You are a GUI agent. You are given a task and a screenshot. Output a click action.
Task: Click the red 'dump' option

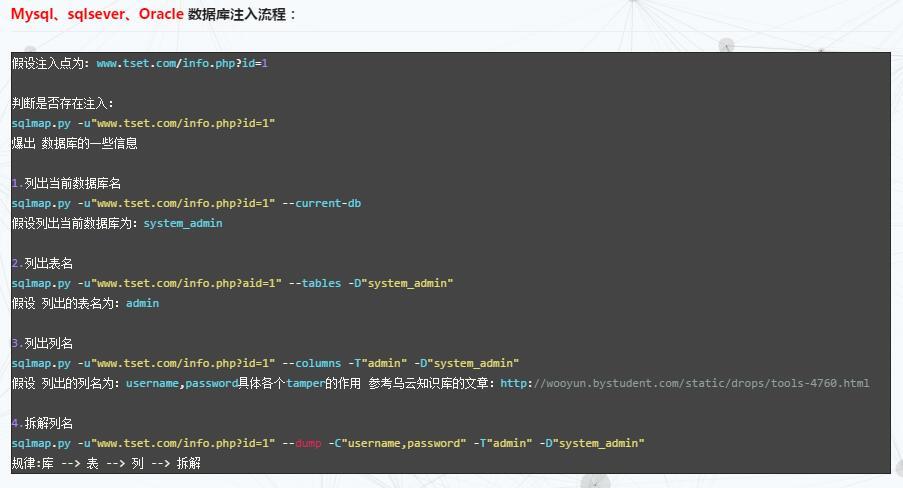click(308, 444)
